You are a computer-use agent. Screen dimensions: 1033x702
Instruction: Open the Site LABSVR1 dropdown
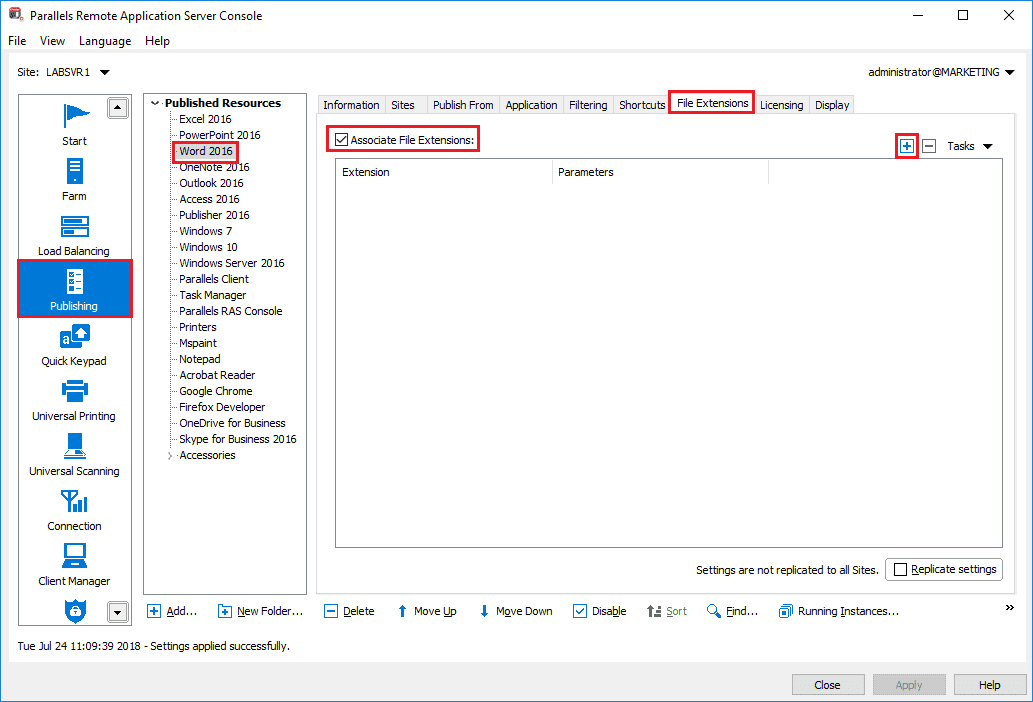pyautogui.click(x=104, y=72)
